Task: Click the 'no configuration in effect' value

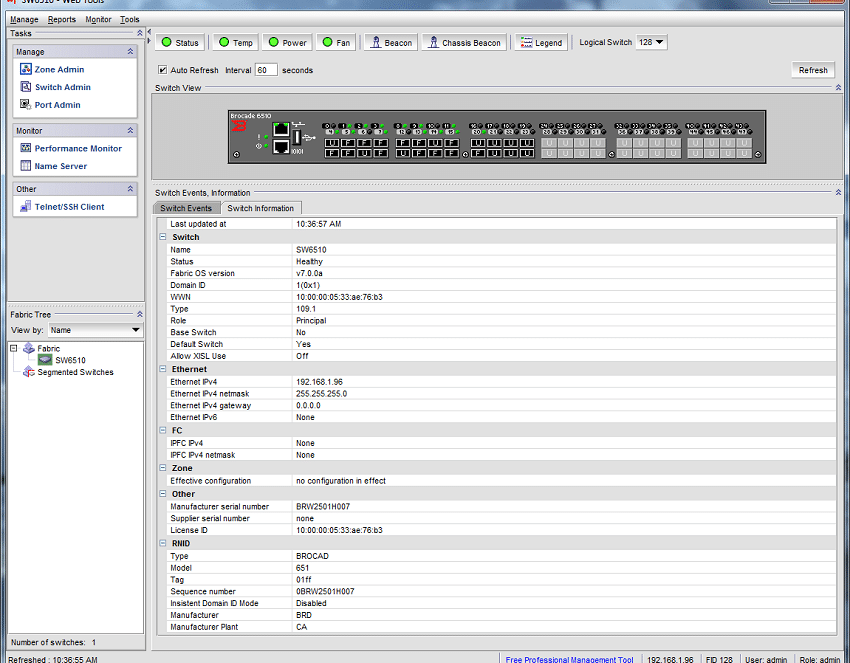Action: [341, 481]
